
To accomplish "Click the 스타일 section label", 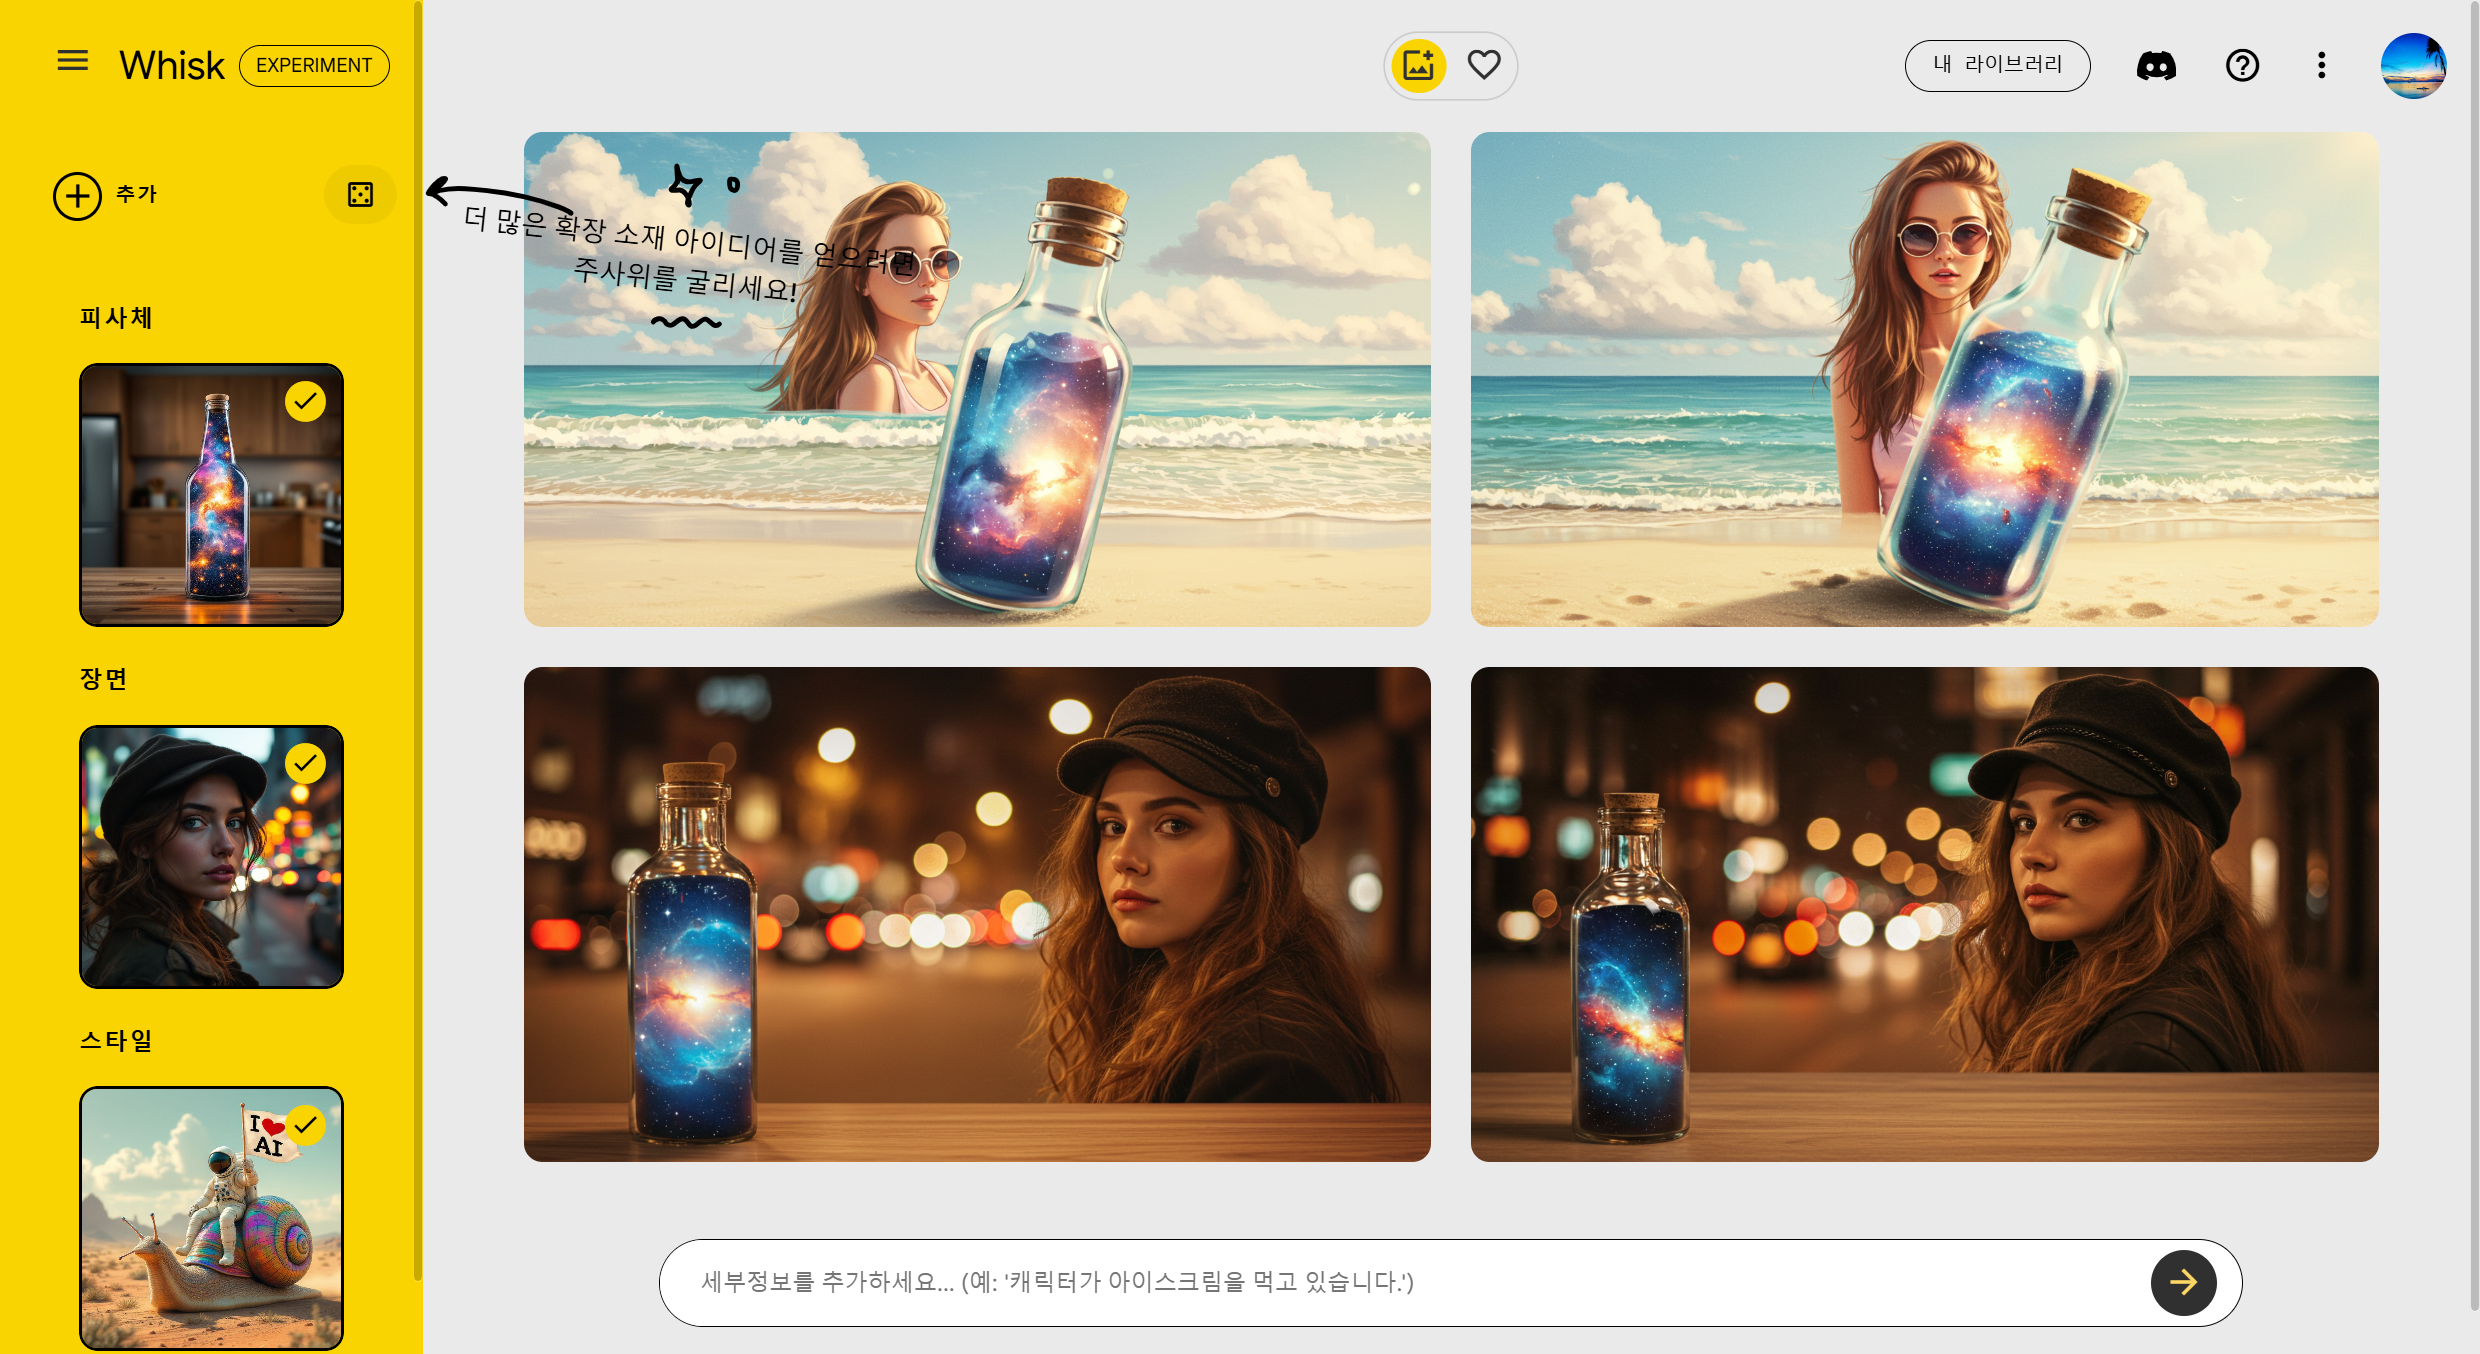I will (116, 1041).
